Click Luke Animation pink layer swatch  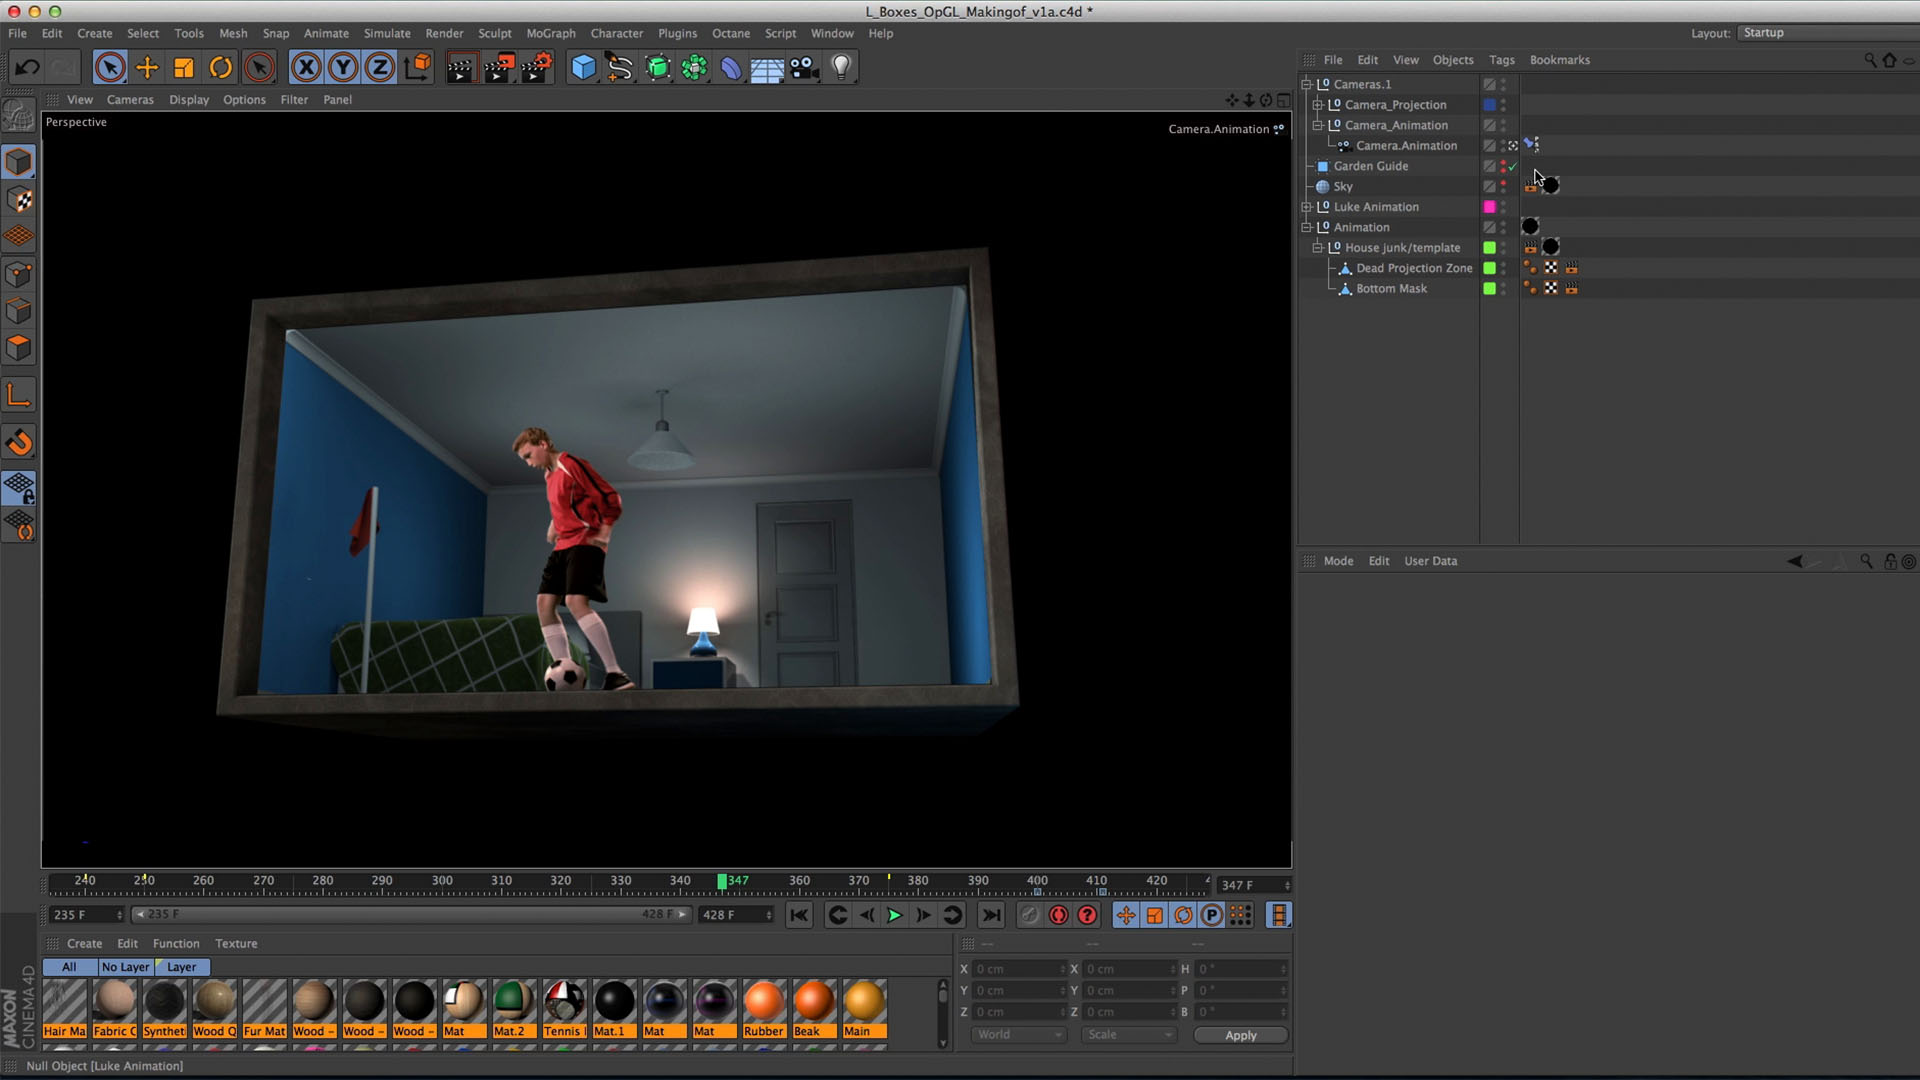pyautogui.click(x=1489, y=207)
